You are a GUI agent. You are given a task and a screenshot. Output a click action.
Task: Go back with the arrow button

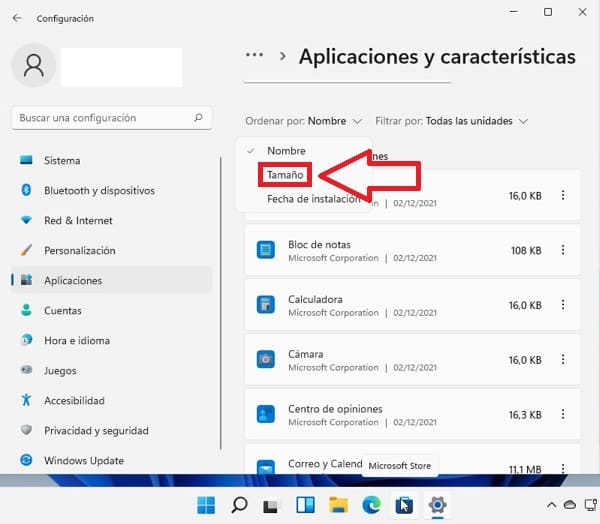point(17,18)
